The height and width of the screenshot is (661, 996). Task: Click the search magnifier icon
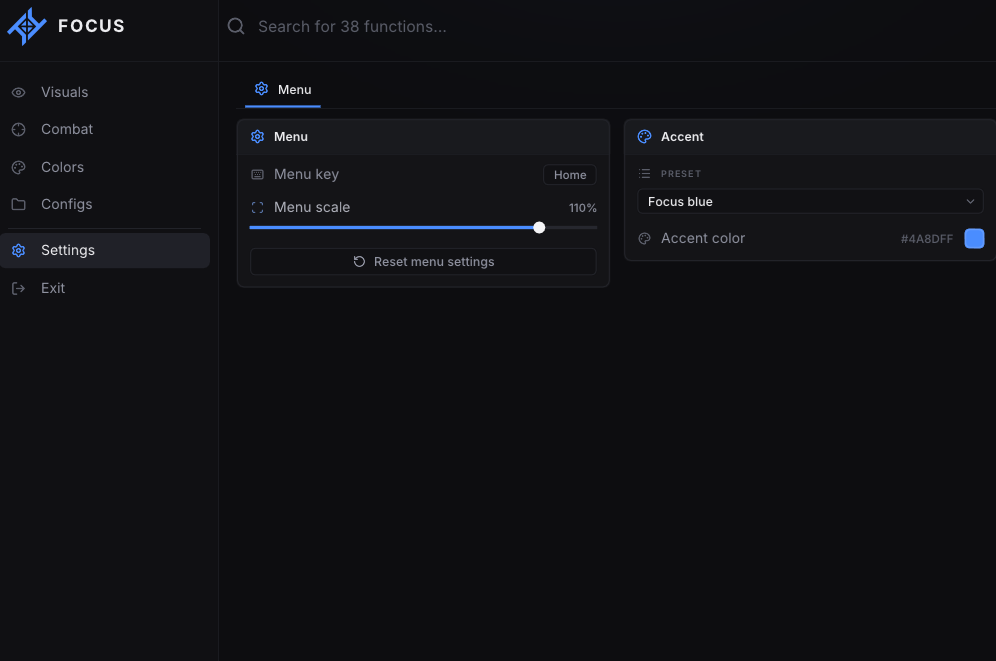click(x=236, y=26)
